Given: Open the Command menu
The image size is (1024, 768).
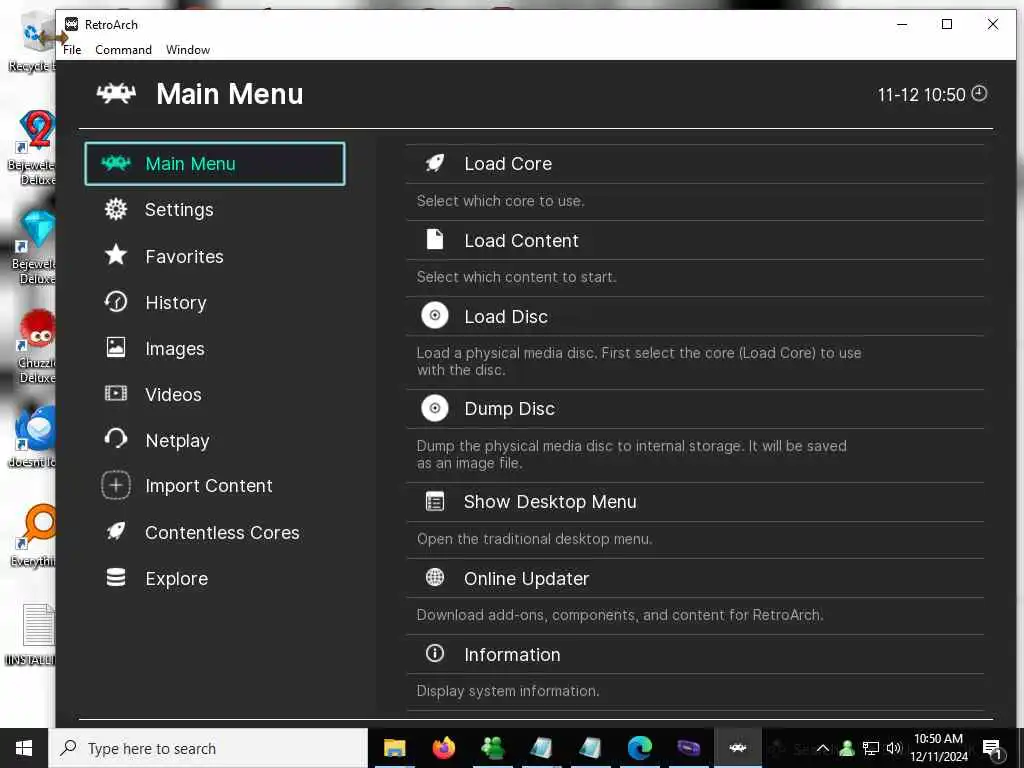Looking at the screenshot, I should pyautogui.click(x=123, y=50).
